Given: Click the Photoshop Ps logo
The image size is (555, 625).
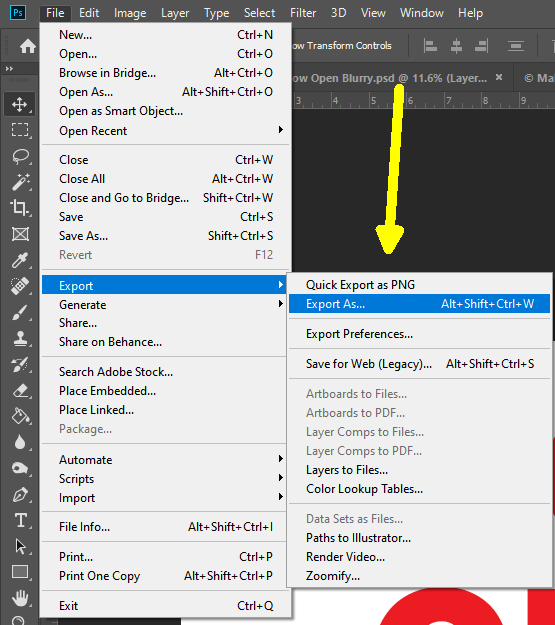Looking at the screenshot, I should click(18, 13).
